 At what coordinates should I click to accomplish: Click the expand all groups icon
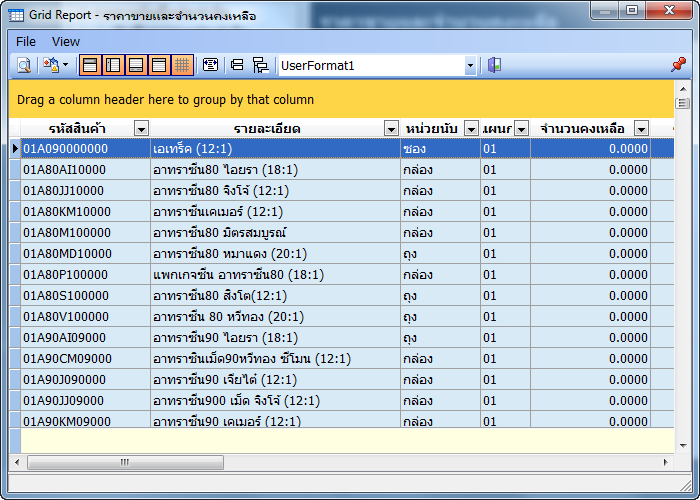[237, 66]
